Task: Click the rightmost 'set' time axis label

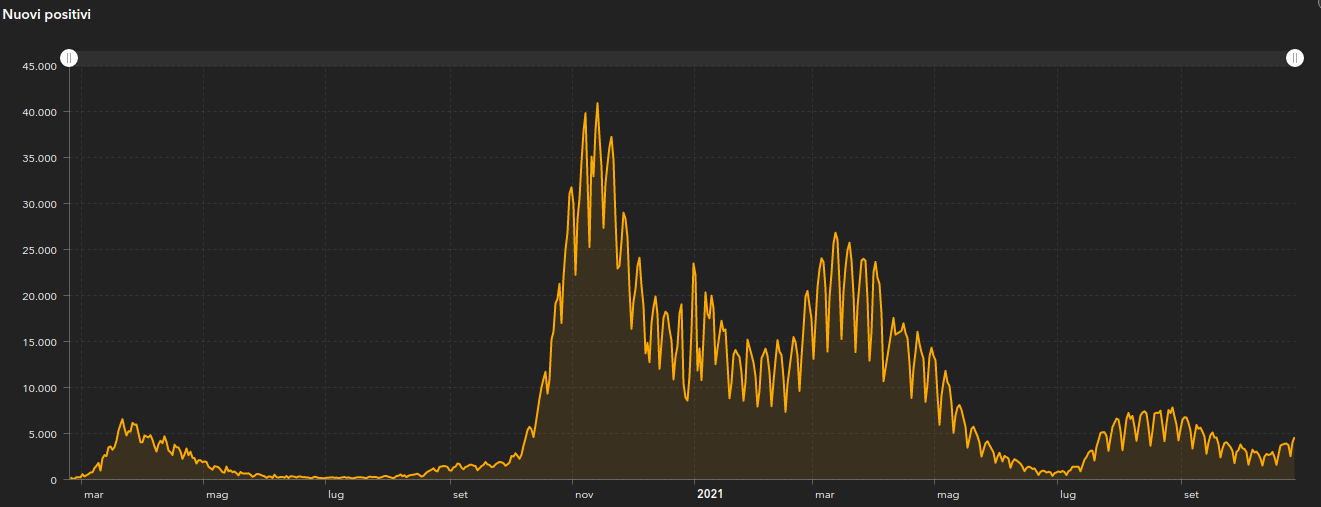Action: 1190,494
